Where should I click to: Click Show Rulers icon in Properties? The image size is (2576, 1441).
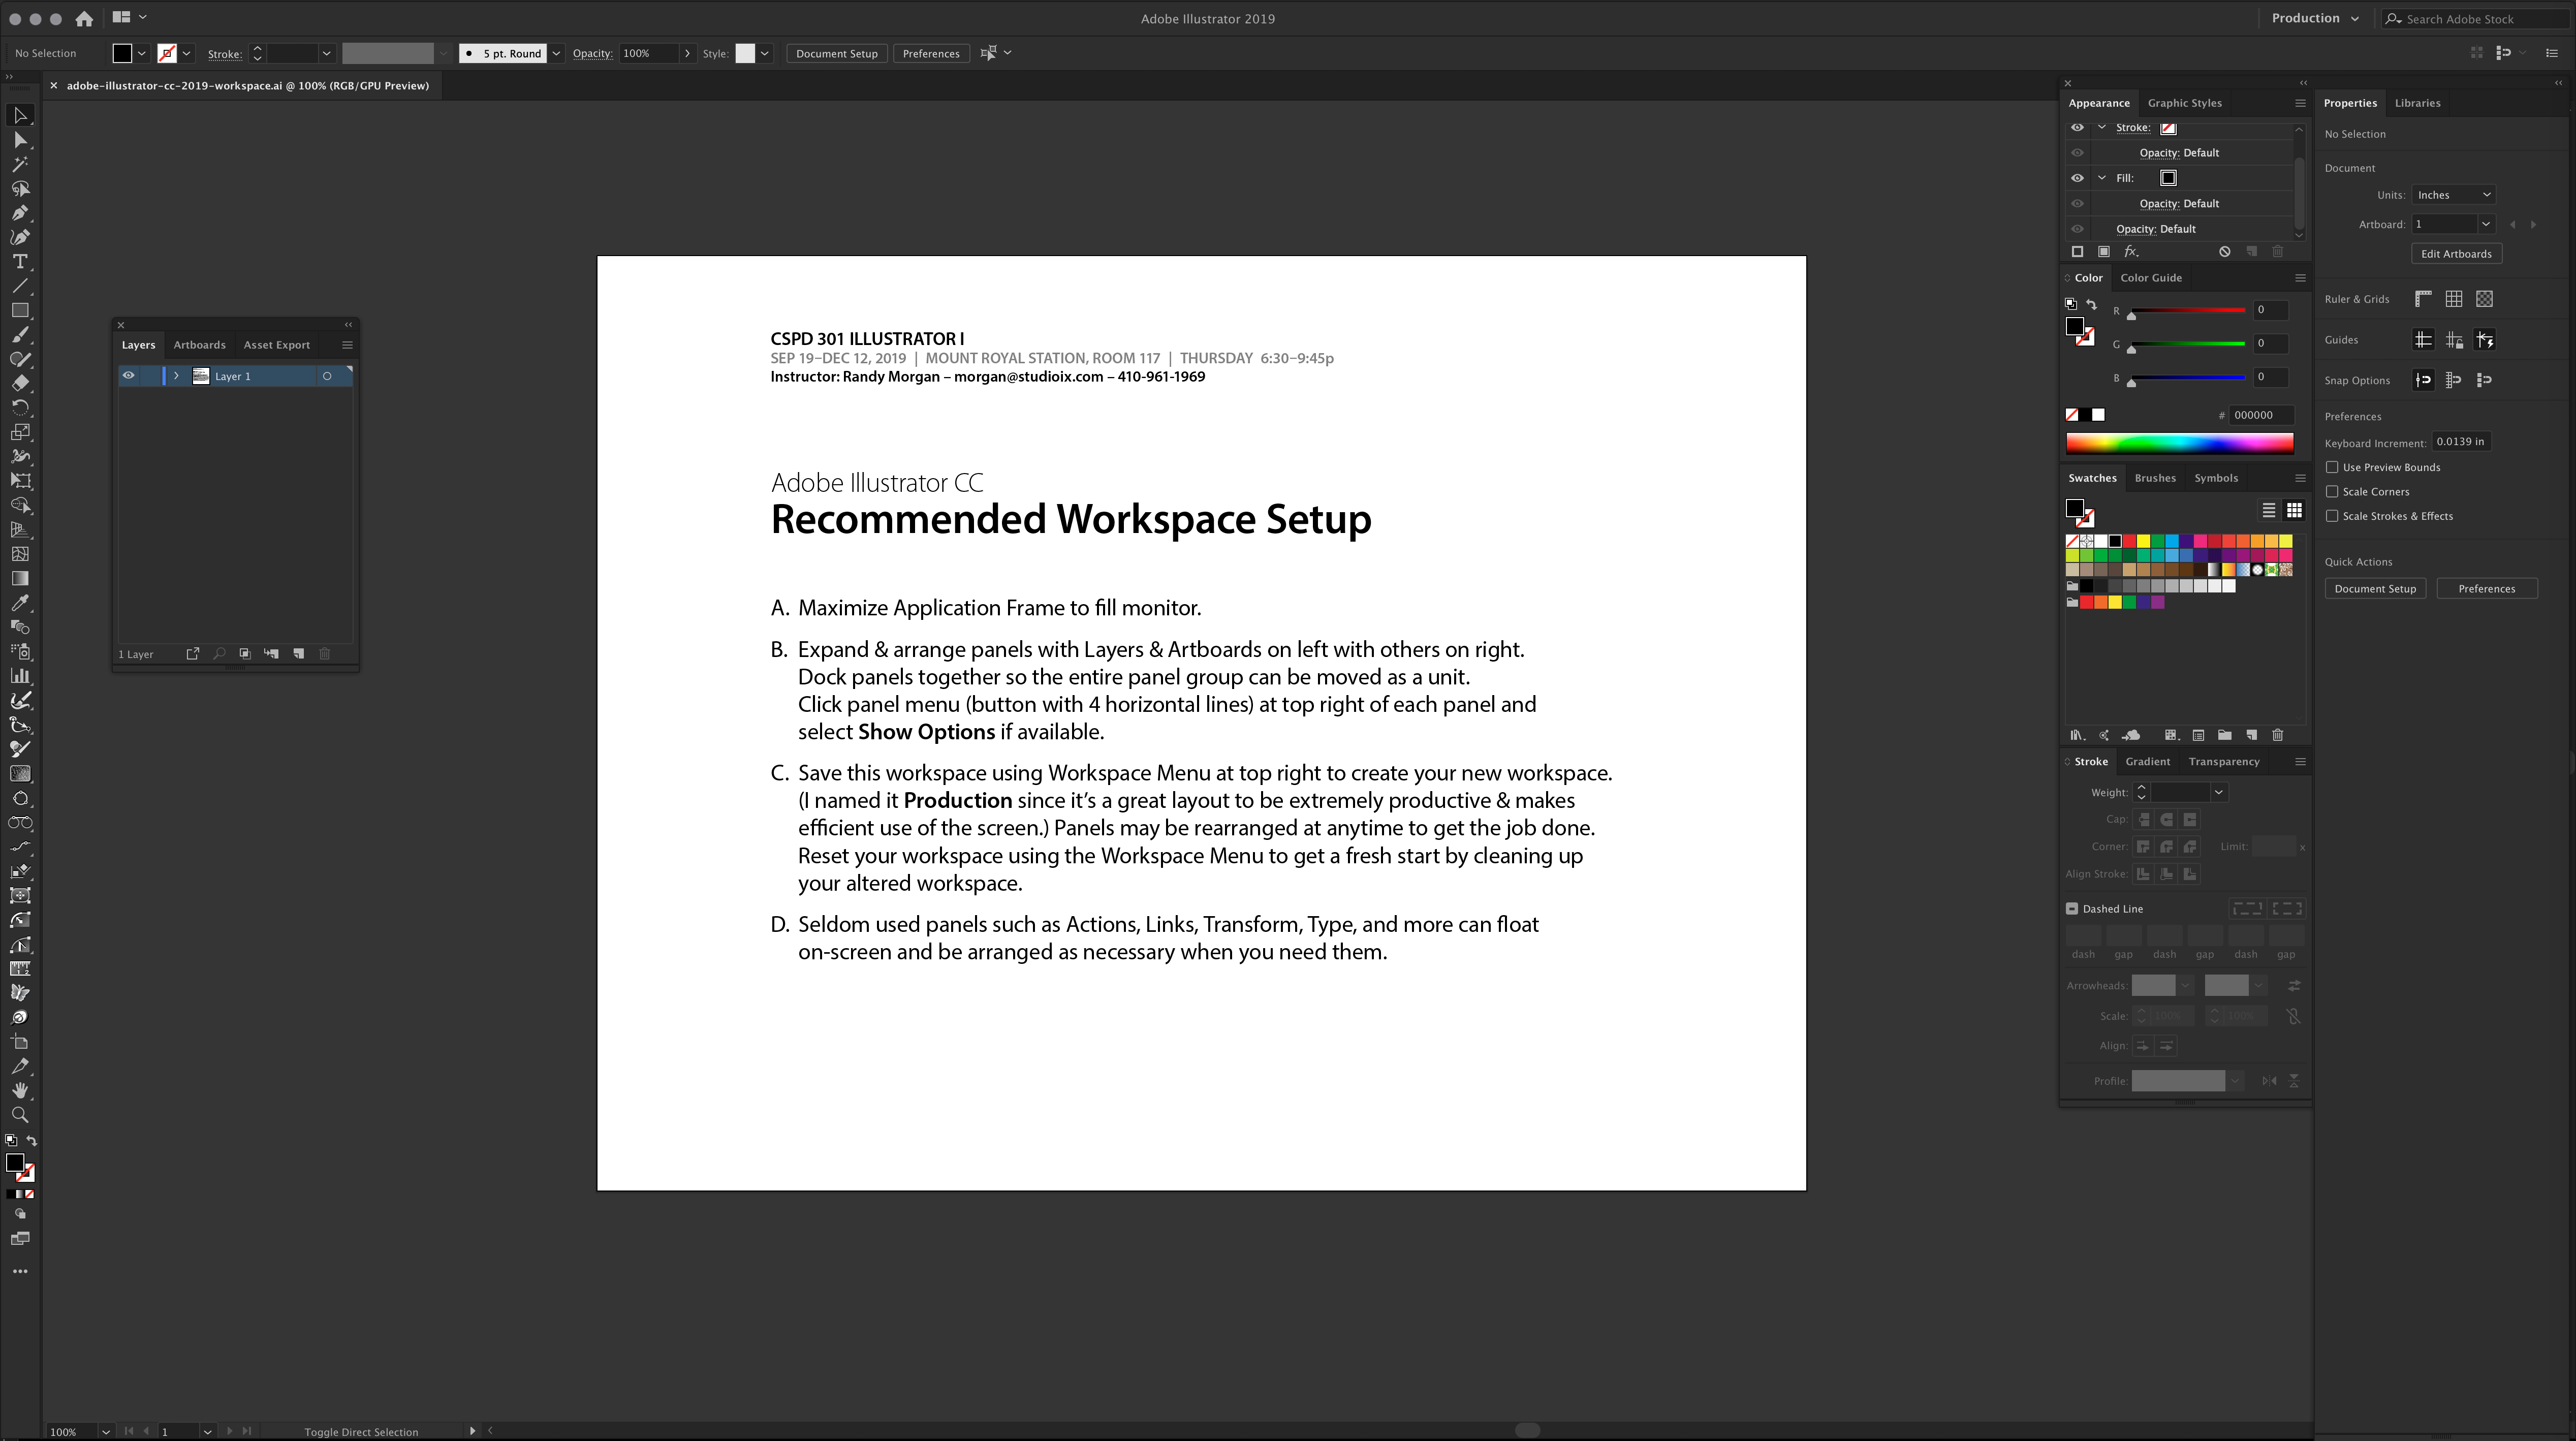click(x=2423, y=299)
